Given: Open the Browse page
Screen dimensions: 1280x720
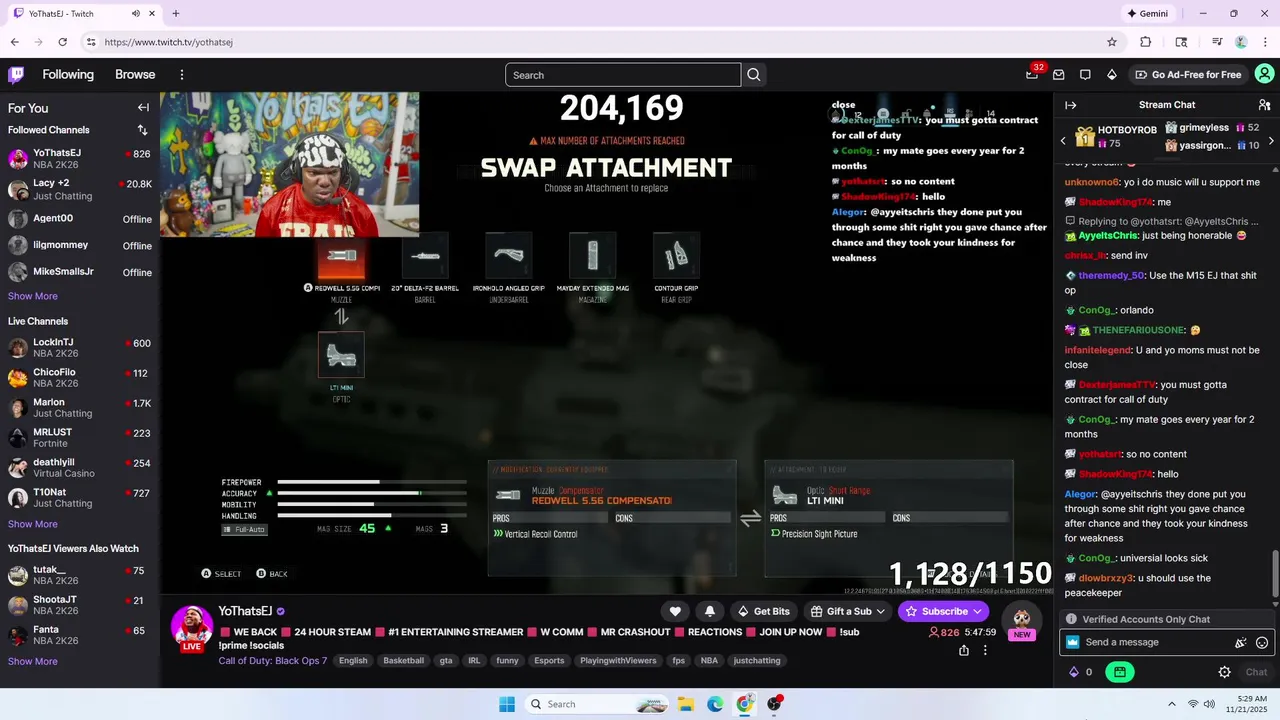Looking at the screenshot, I should (x=135, y=75).
